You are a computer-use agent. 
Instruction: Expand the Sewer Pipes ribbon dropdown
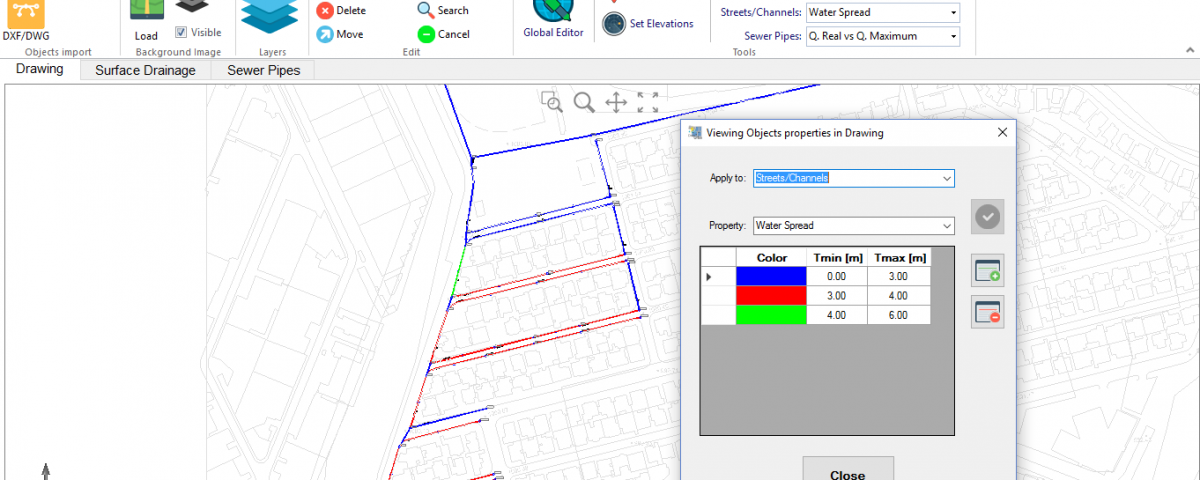pyautogui.click(x=953, y=36)
